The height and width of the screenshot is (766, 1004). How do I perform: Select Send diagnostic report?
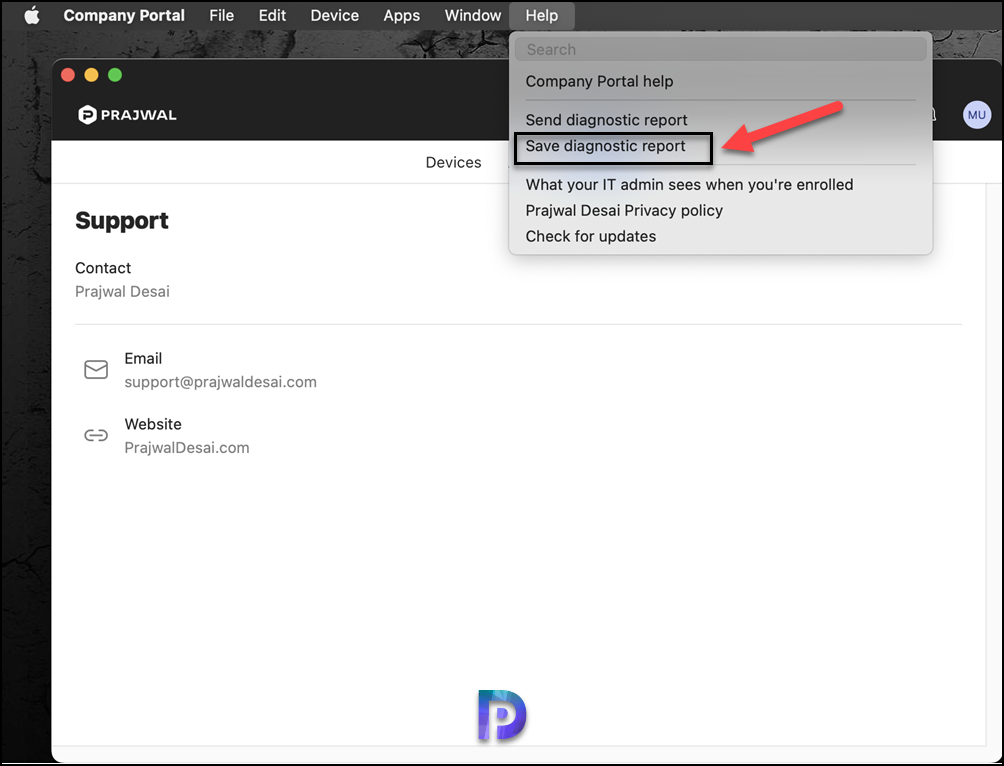(x=606, y=120)
